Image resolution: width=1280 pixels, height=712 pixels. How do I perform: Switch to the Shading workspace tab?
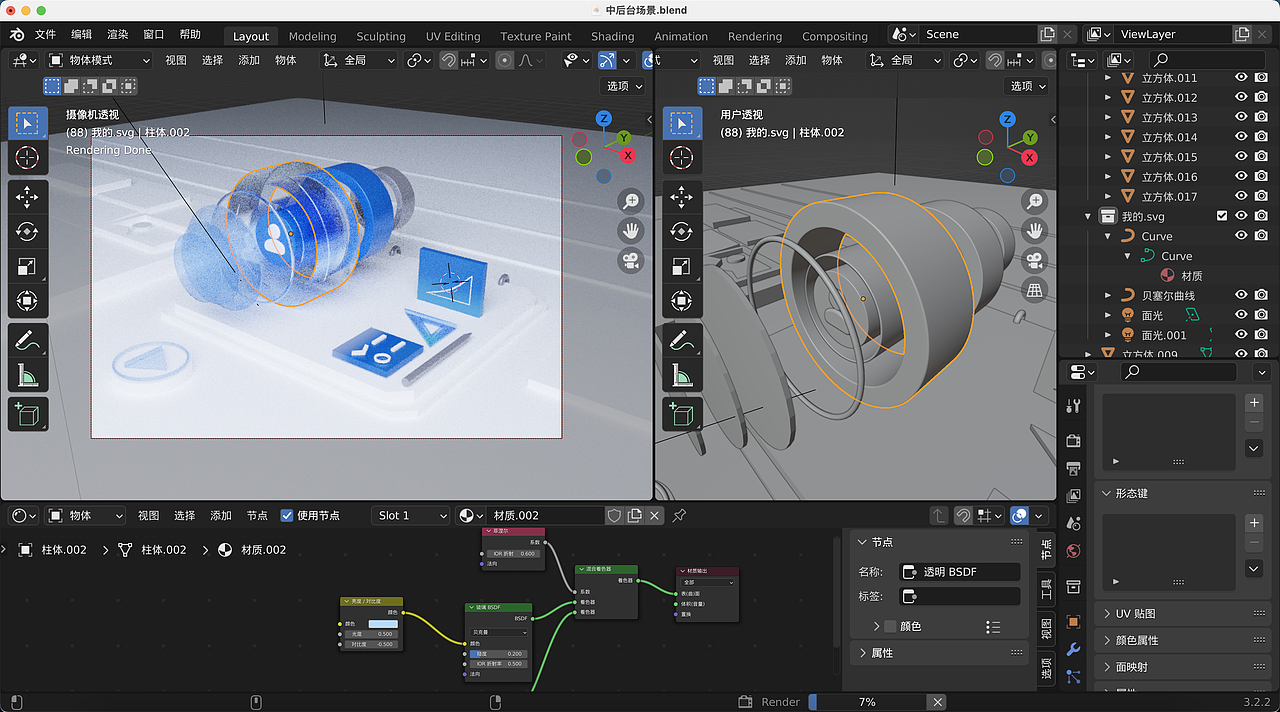(x=612, y=36)
